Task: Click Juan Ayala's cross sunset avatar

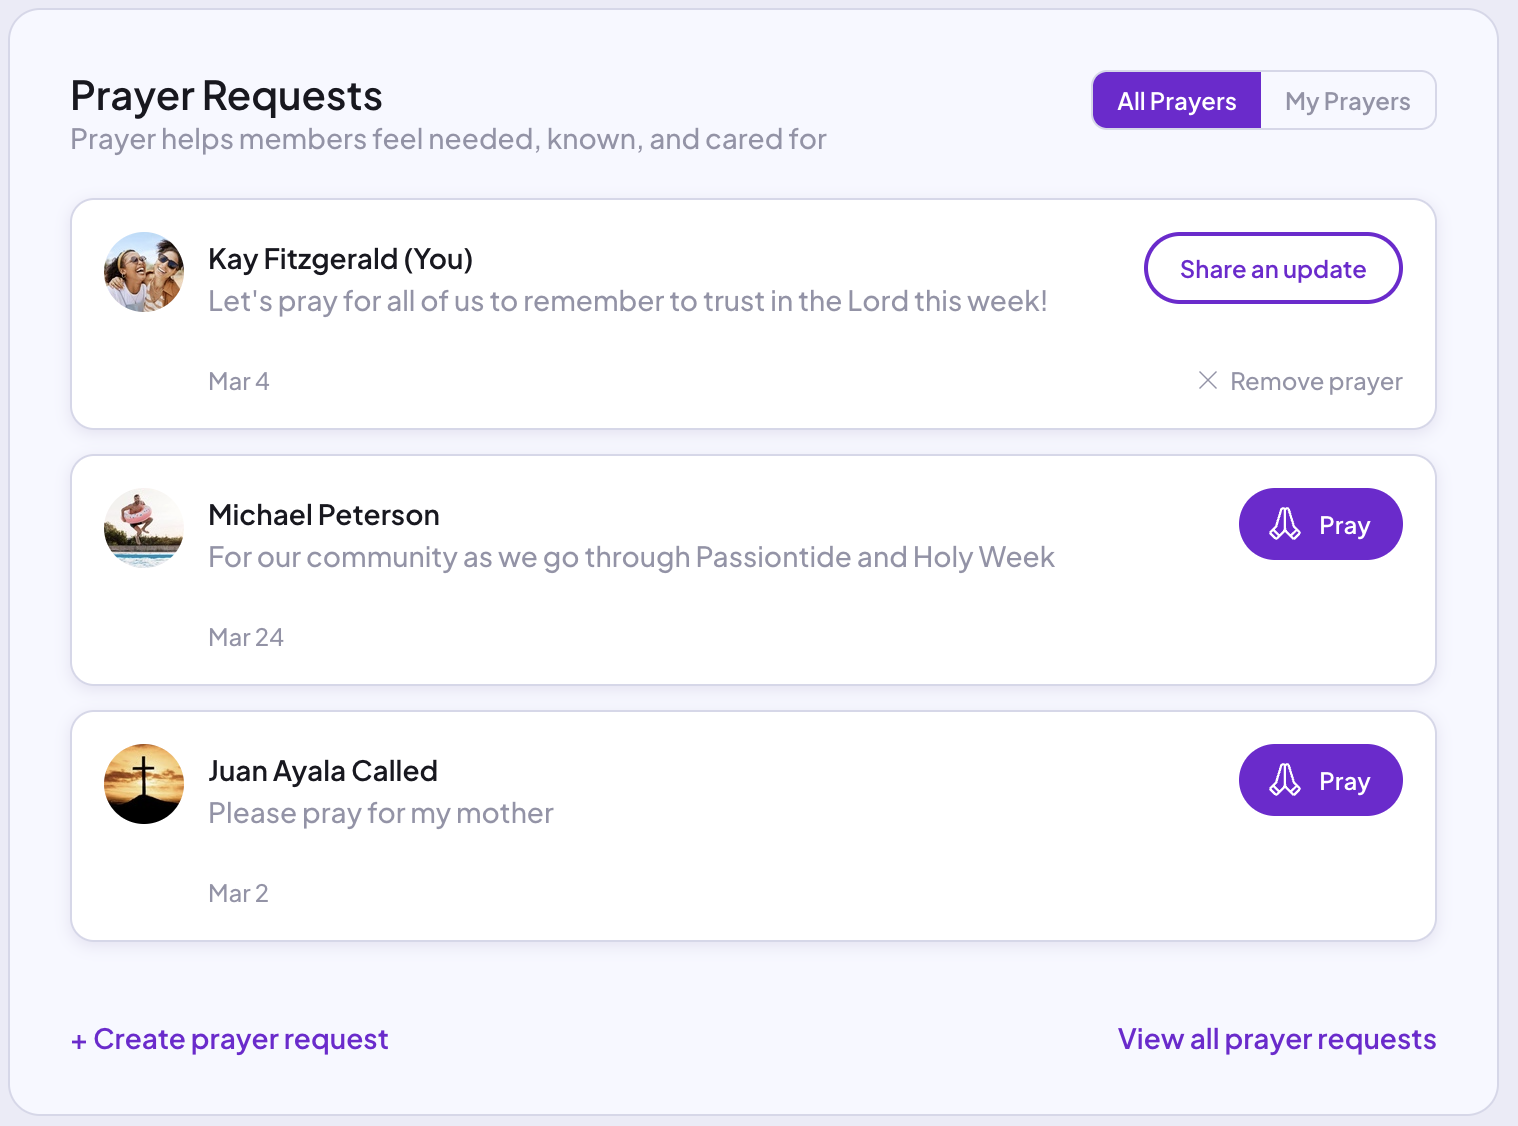Action: coord(144,784)
